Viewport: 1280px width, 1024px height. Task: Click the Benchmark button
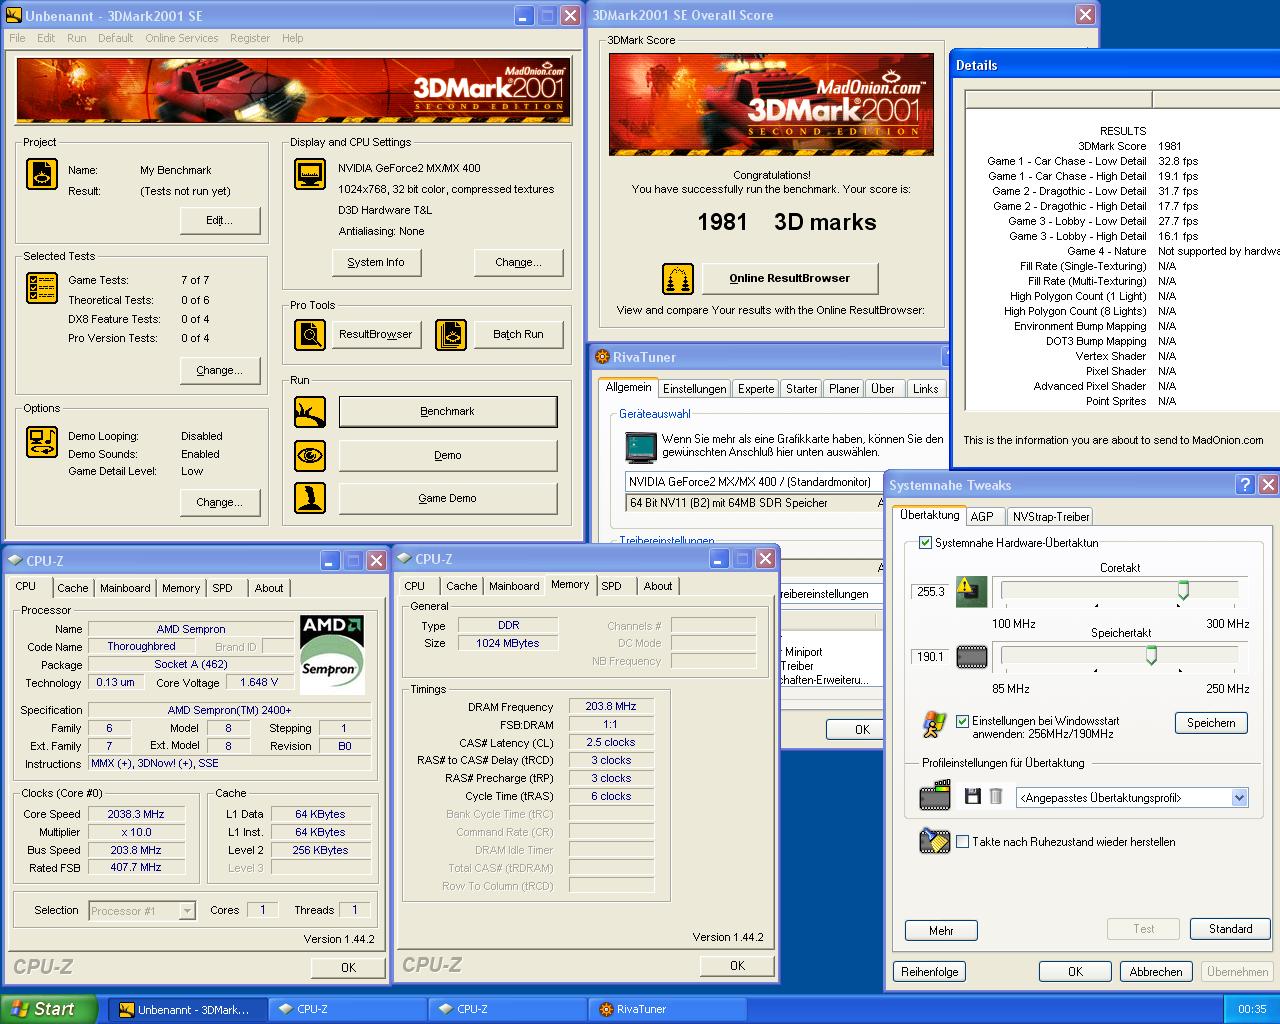tap(448, 412)
